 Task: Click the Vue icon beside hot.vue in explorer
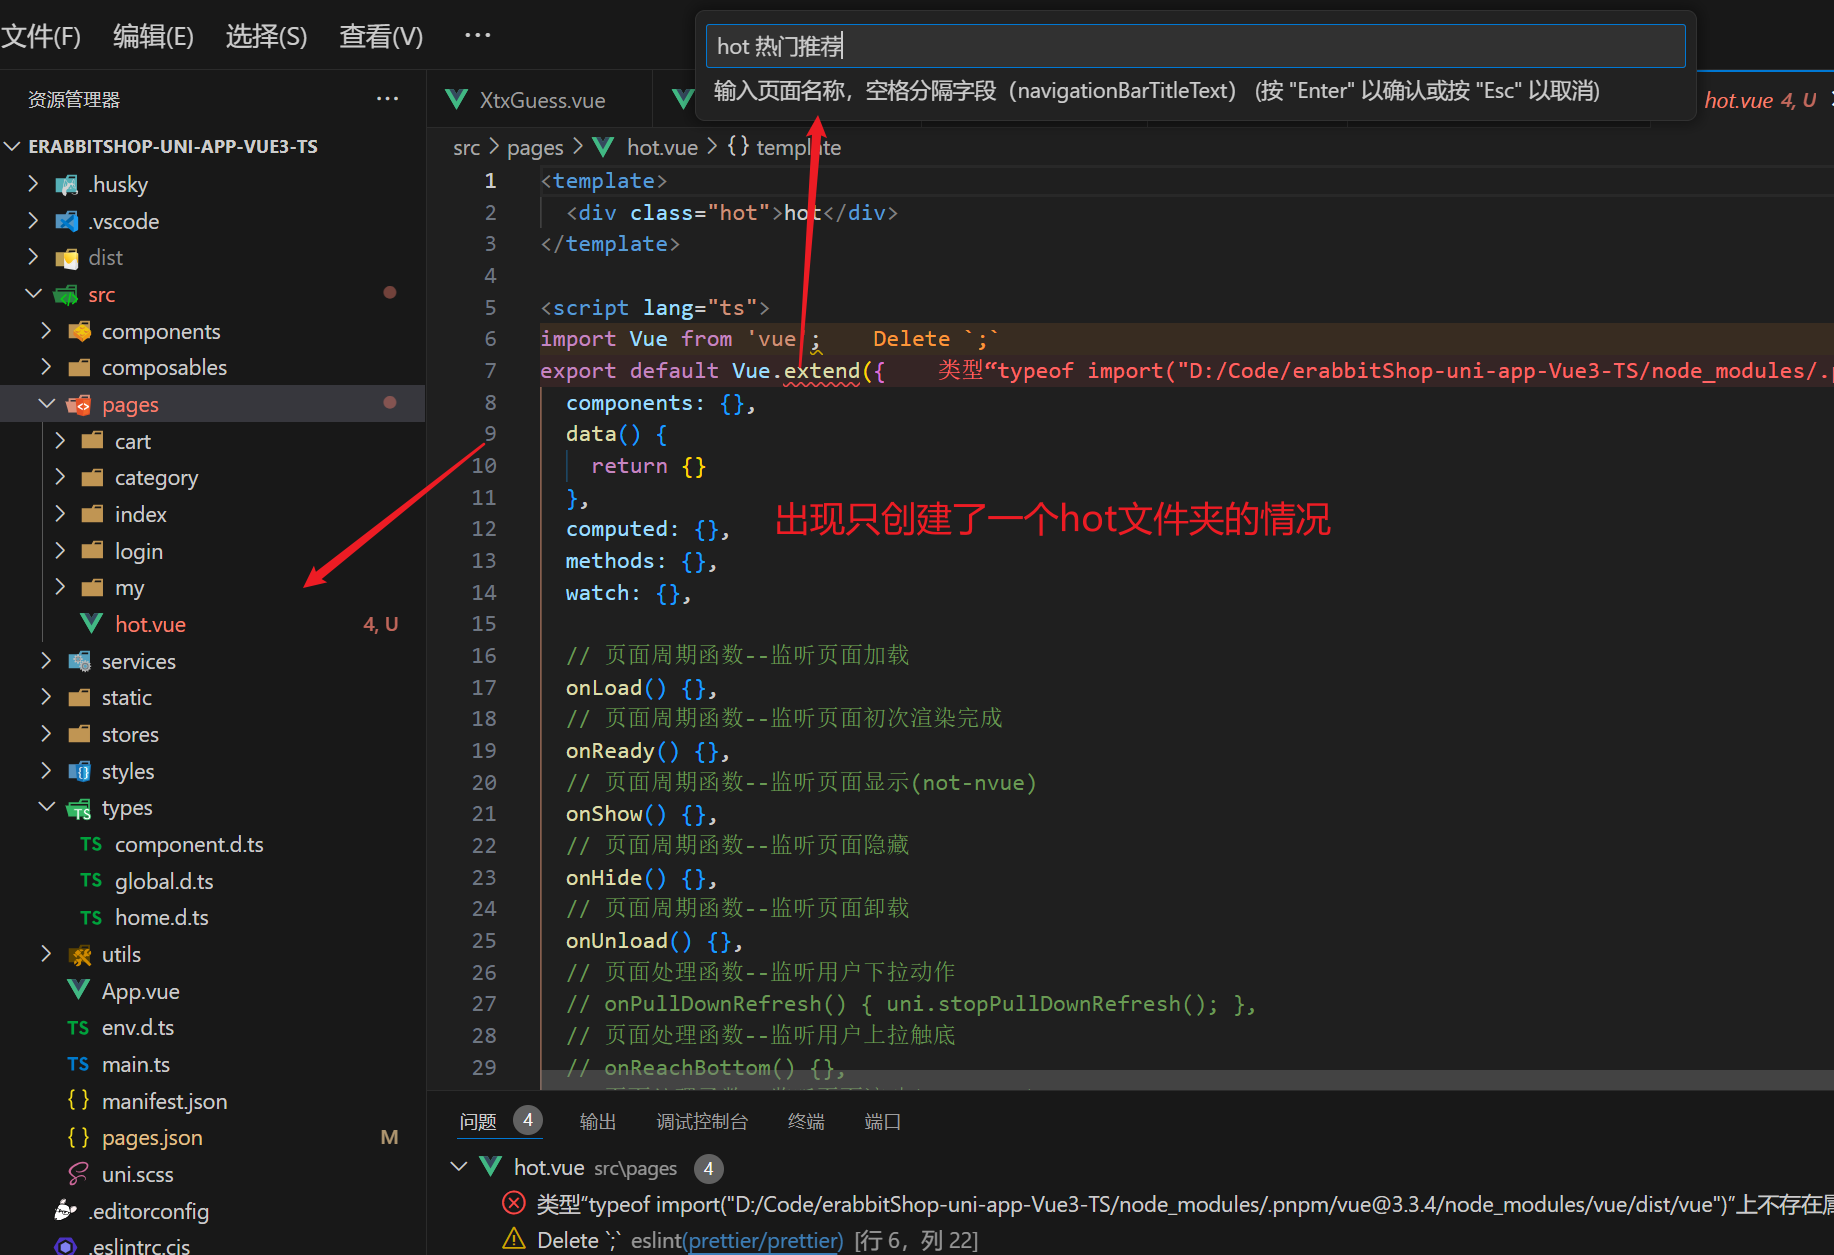click(91, 624)
